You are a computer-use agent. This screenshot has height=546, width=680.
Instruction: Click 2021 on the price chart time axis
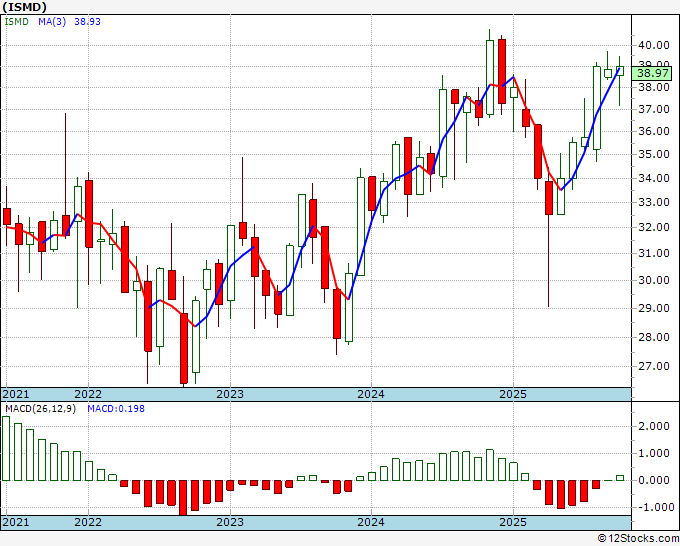(16, 394)
